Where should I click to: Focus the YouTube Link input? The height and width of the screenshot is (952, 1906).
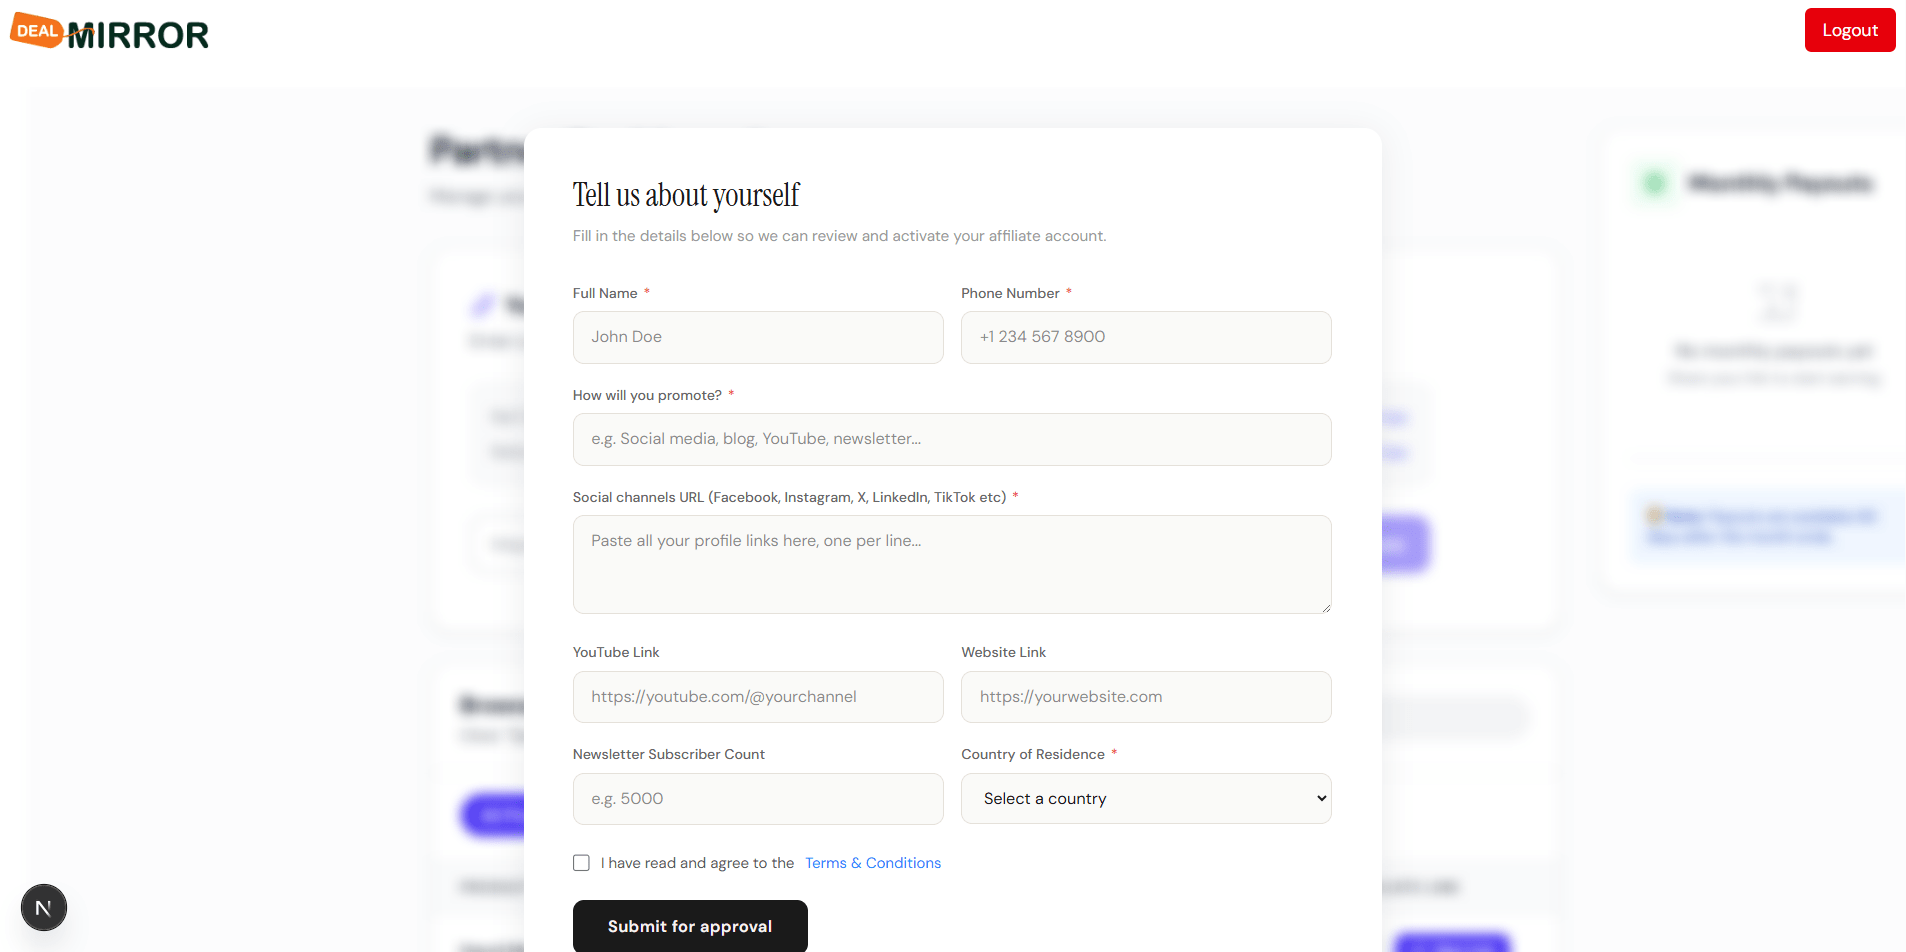pyautogui.click(x=757, y=696)
